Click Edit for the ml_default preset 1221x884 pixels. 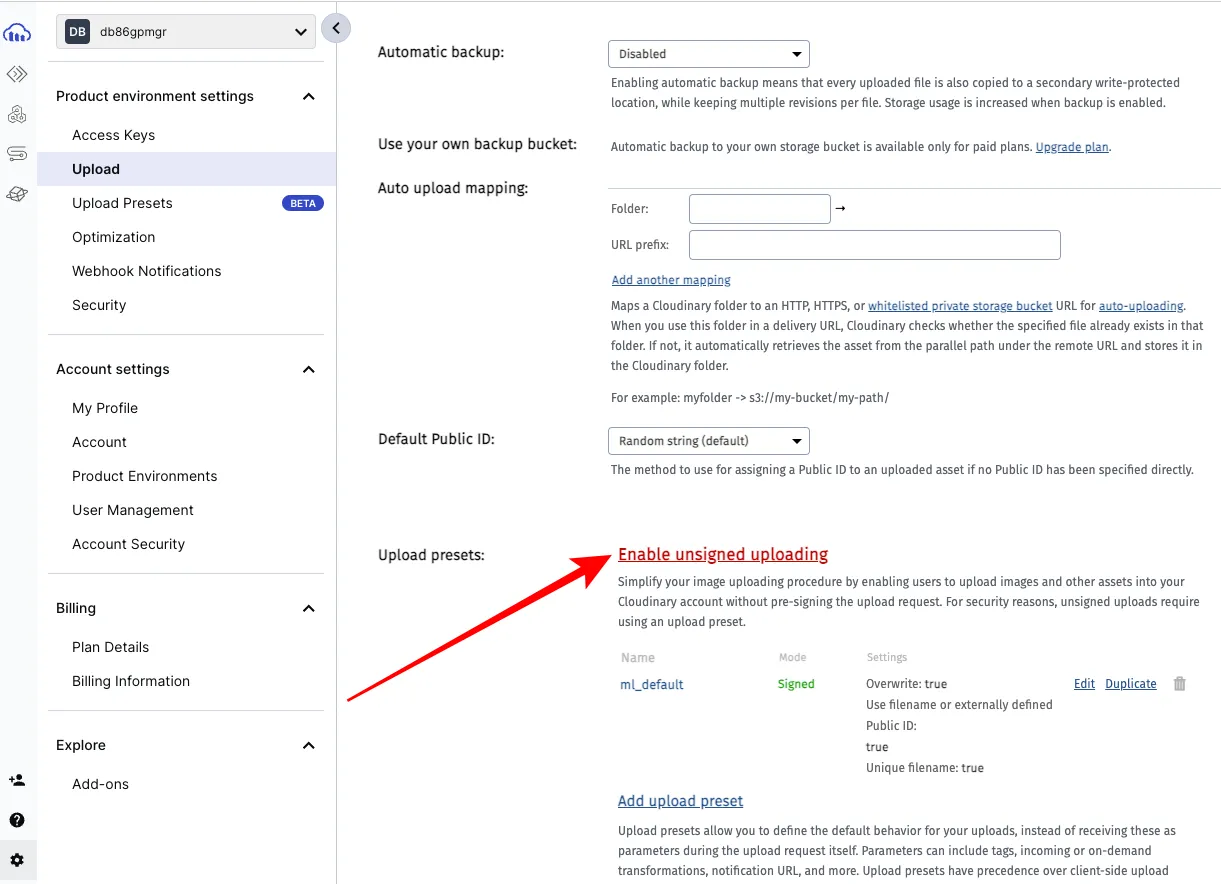[1084, 684]
